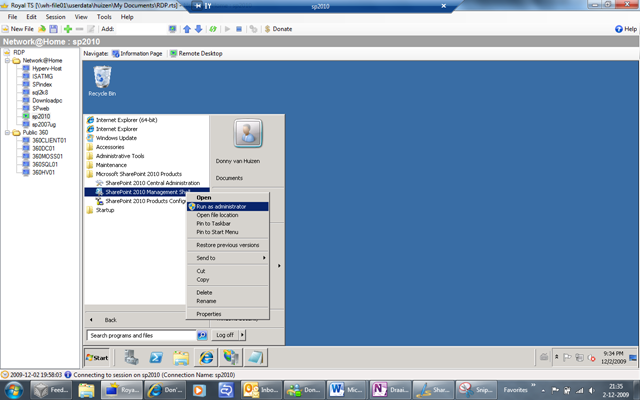Click the blue stop disconnect icon
Screen dimensions: 640x400
click(x=239, y=29)
